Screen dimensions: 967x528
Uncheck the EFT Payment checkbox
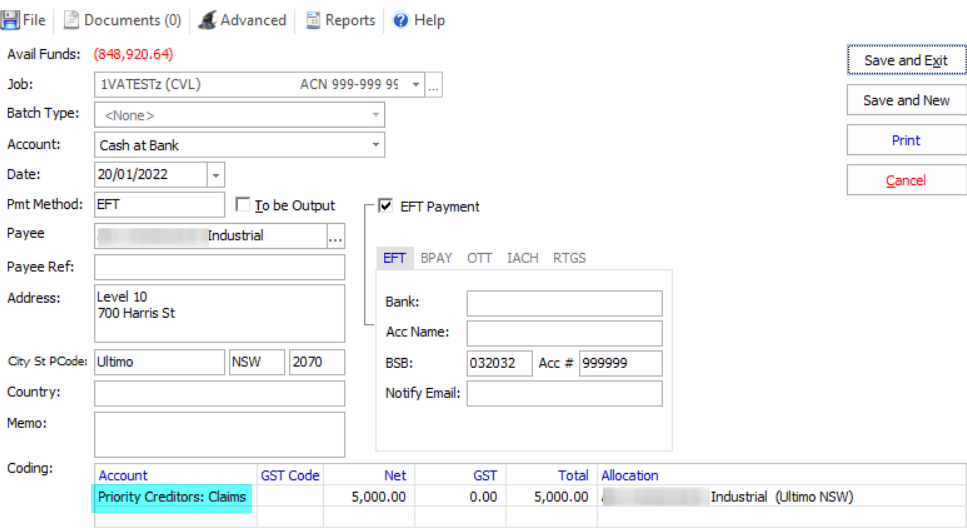(386, 207)
